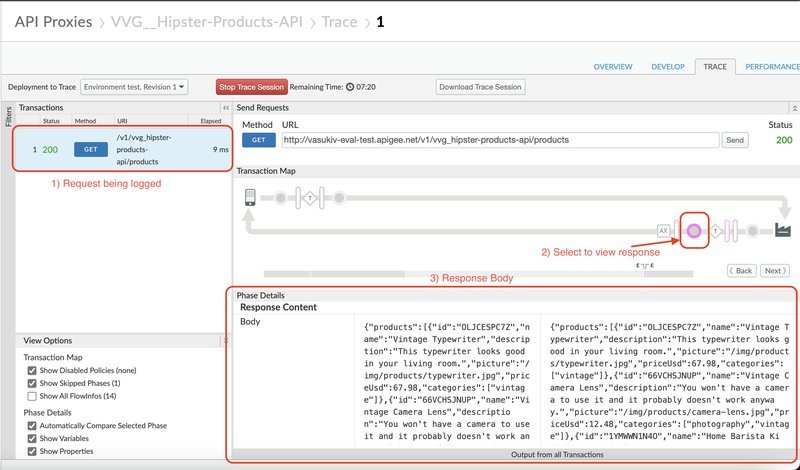Click Download Trace Session button
Image resolution: width=800 pixels, height=470 pixels.
[x=480, y=87]
